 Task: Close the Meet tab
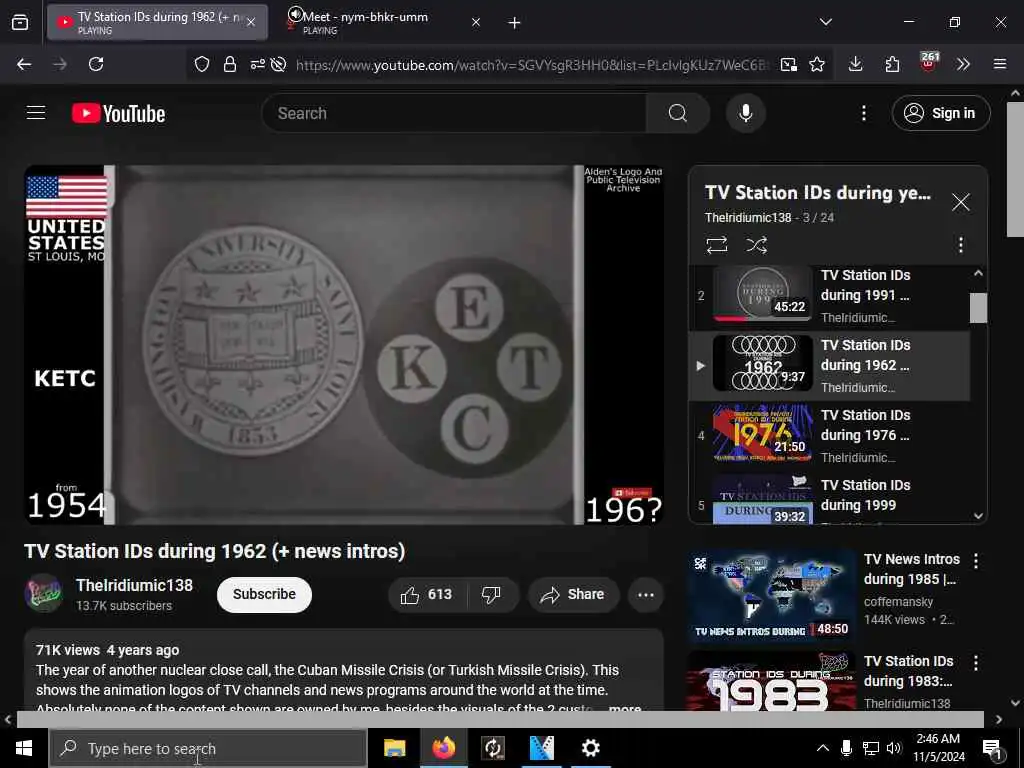coord(475,22)
